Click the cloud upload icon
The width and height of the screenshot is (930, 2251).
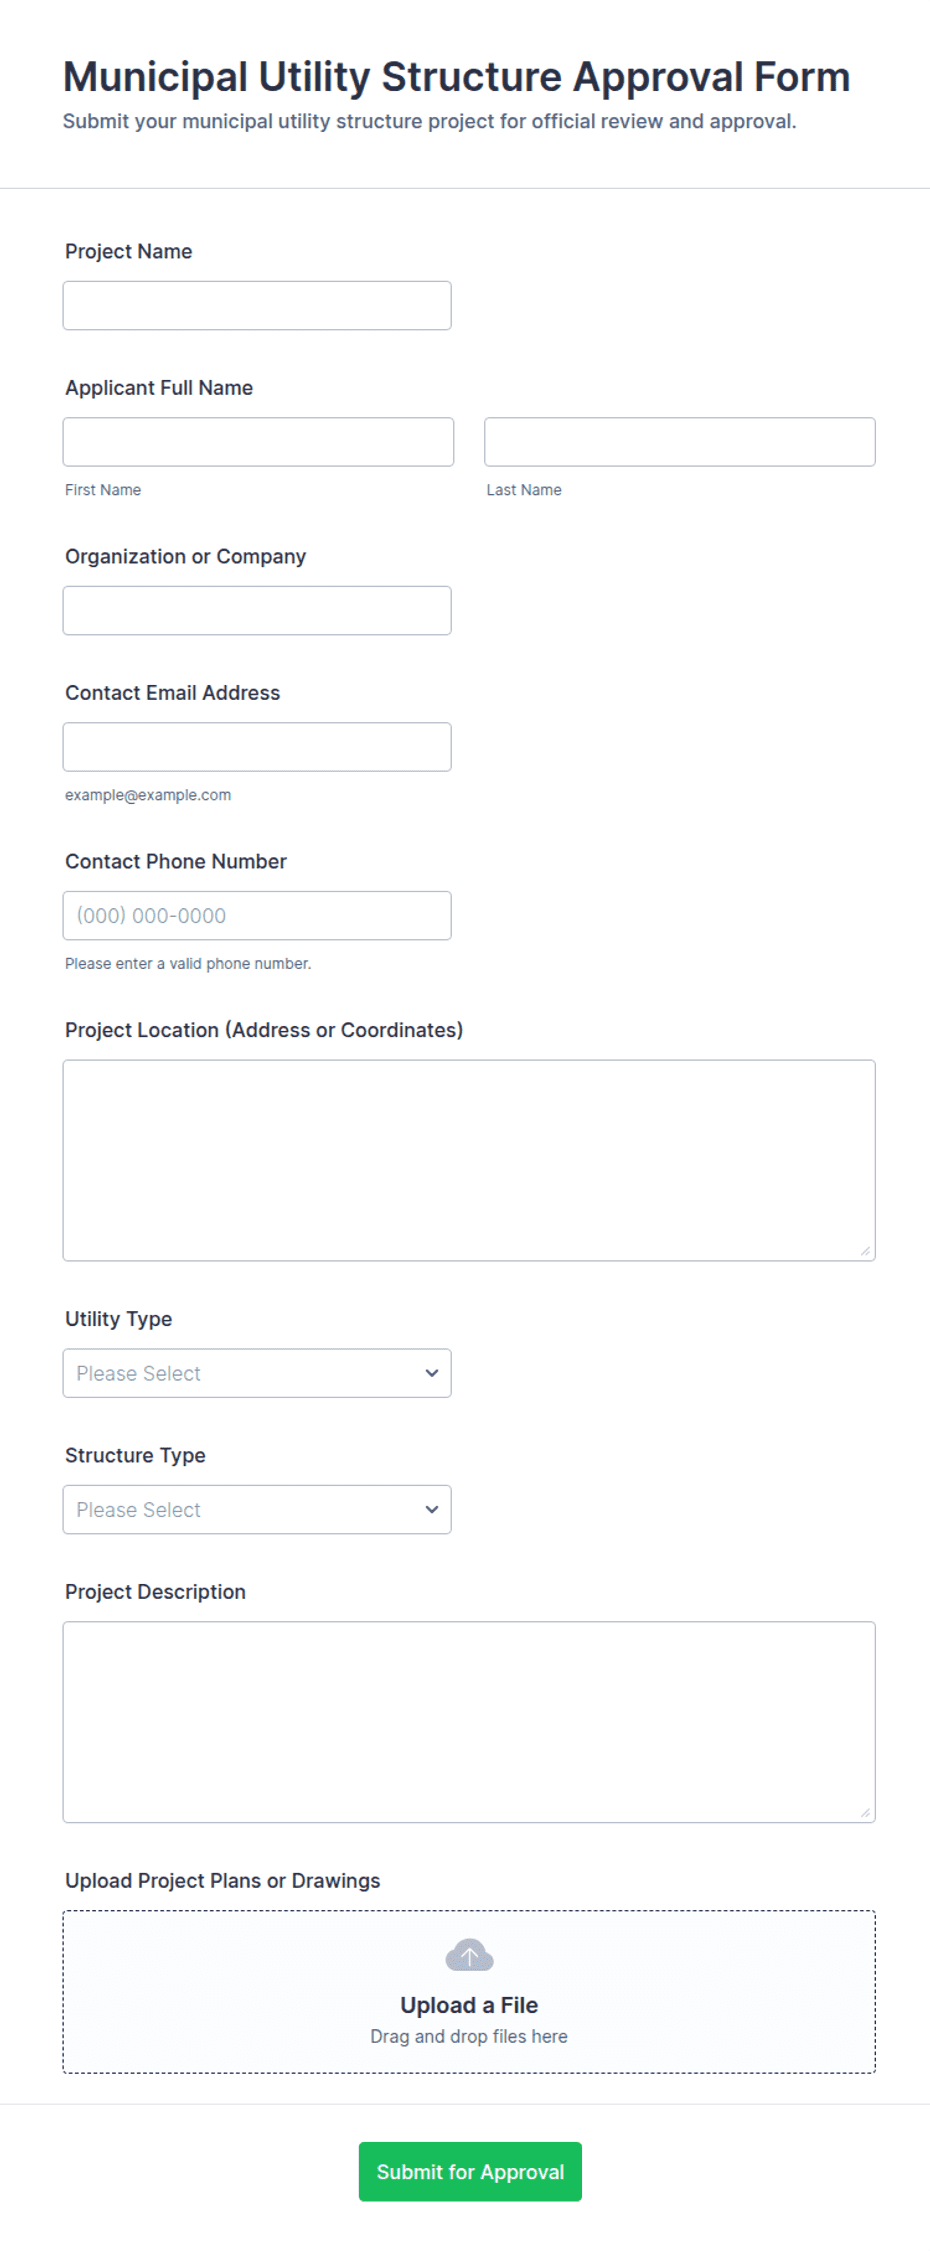(469, 1954)
